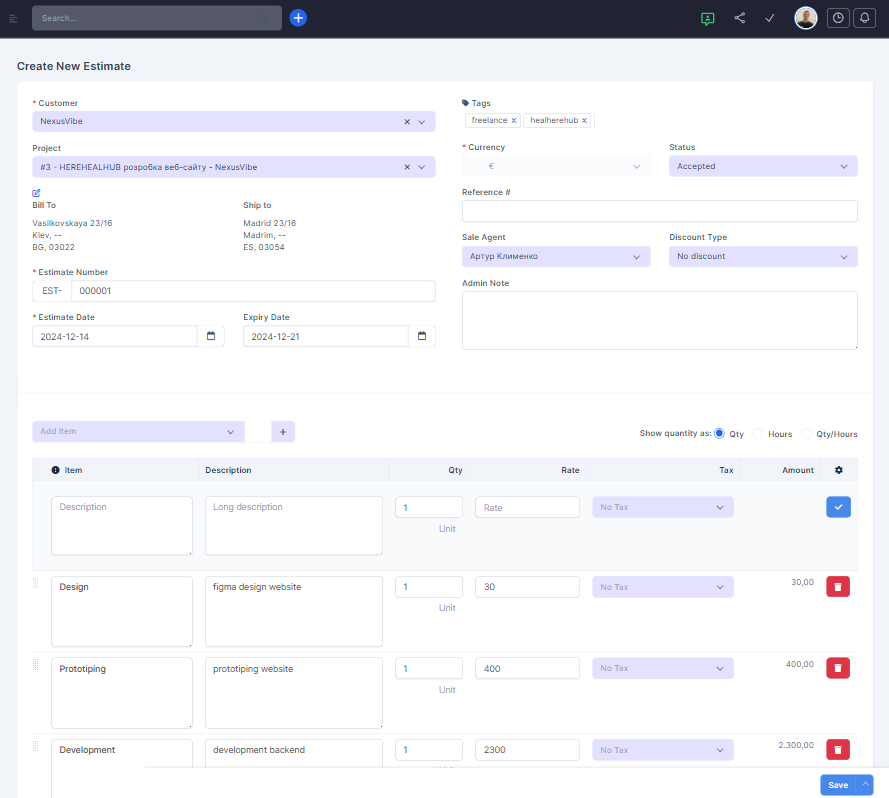Viewport: 889px width, 798px height.
Task: Click the blue plus quick-create icon
Action: click(x=298, y=18)
